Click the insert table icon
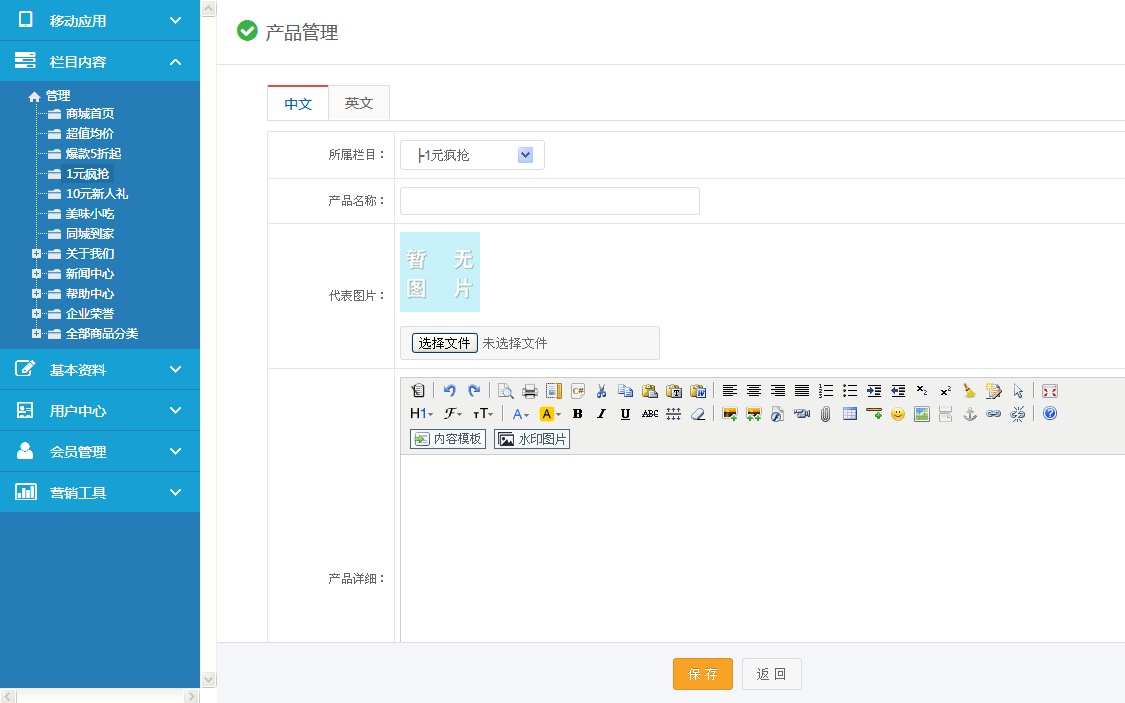 point(850,414)
